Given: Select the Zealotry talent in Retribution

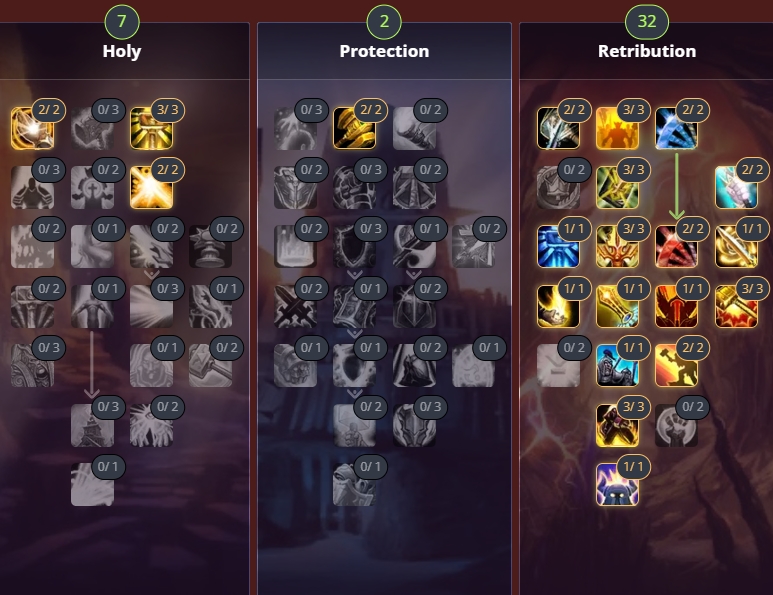Looking at the screenshot, I should (617, 484).
